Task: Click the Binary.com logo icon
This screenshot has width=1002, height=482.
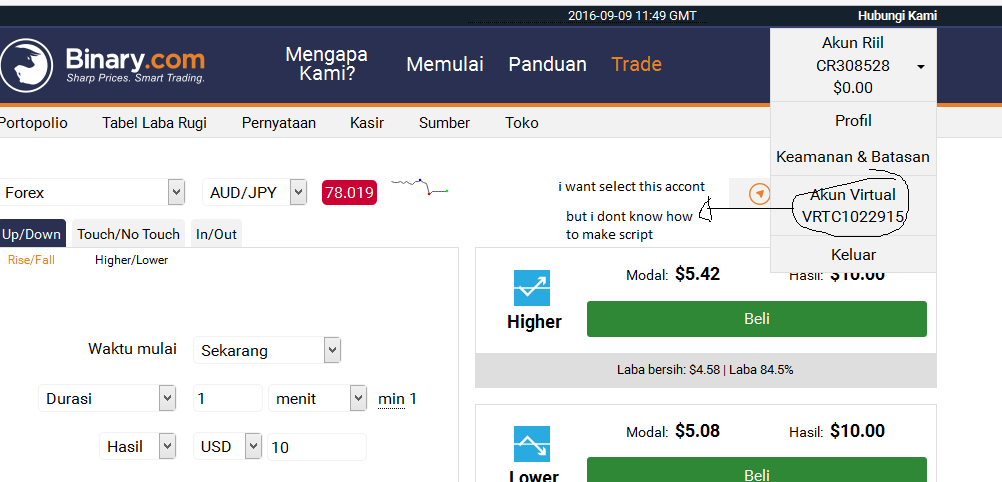Action: (x=26, y=65)
